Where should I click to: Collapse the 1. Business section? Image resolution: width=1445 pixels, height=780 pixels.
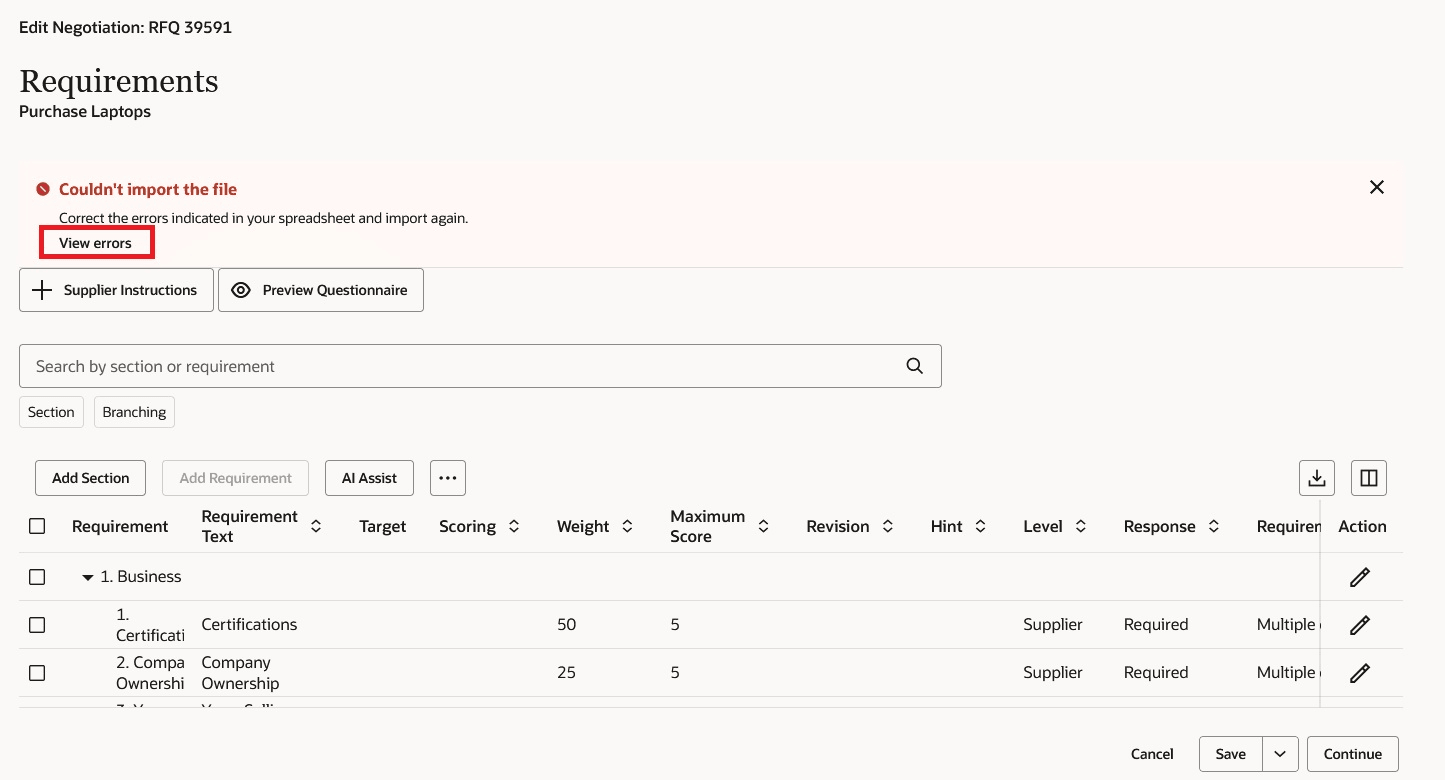(x=88, y=578)
